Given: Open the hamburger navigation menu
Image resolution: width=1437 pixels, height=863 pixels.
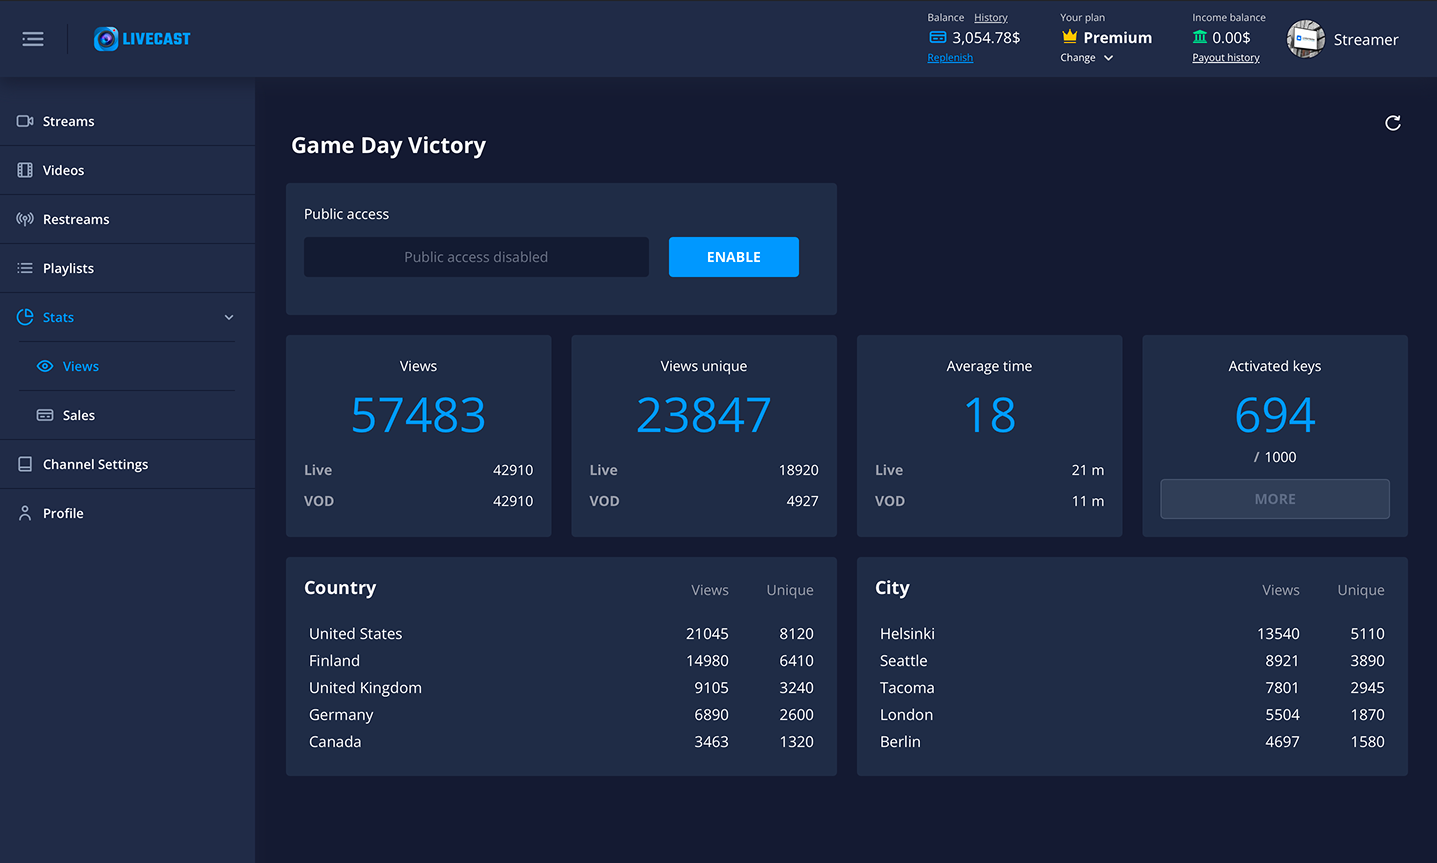Looking at the screenshot, I should coord(32,39).
